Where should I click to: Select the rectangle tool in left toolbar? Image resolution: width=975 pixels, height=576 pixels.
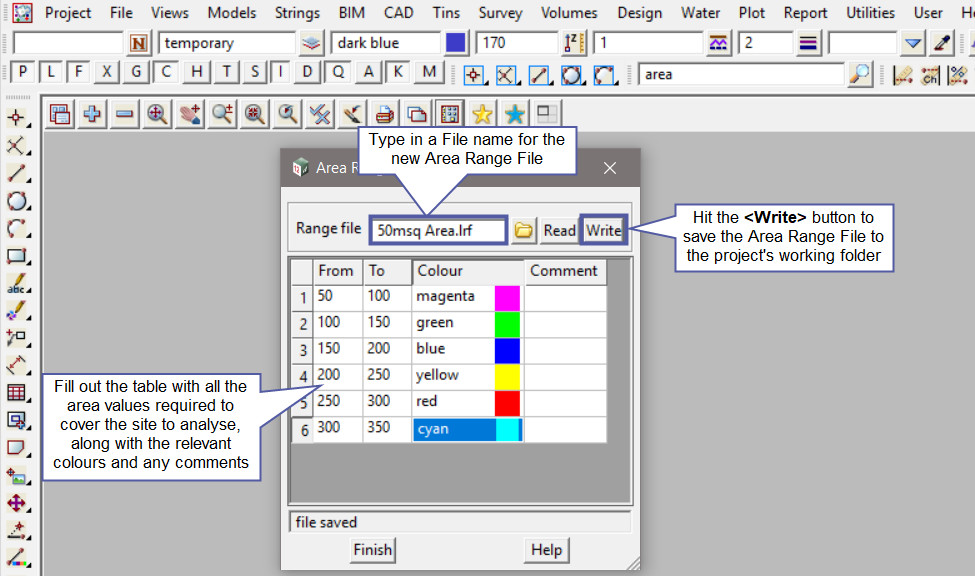pos(17,256)
